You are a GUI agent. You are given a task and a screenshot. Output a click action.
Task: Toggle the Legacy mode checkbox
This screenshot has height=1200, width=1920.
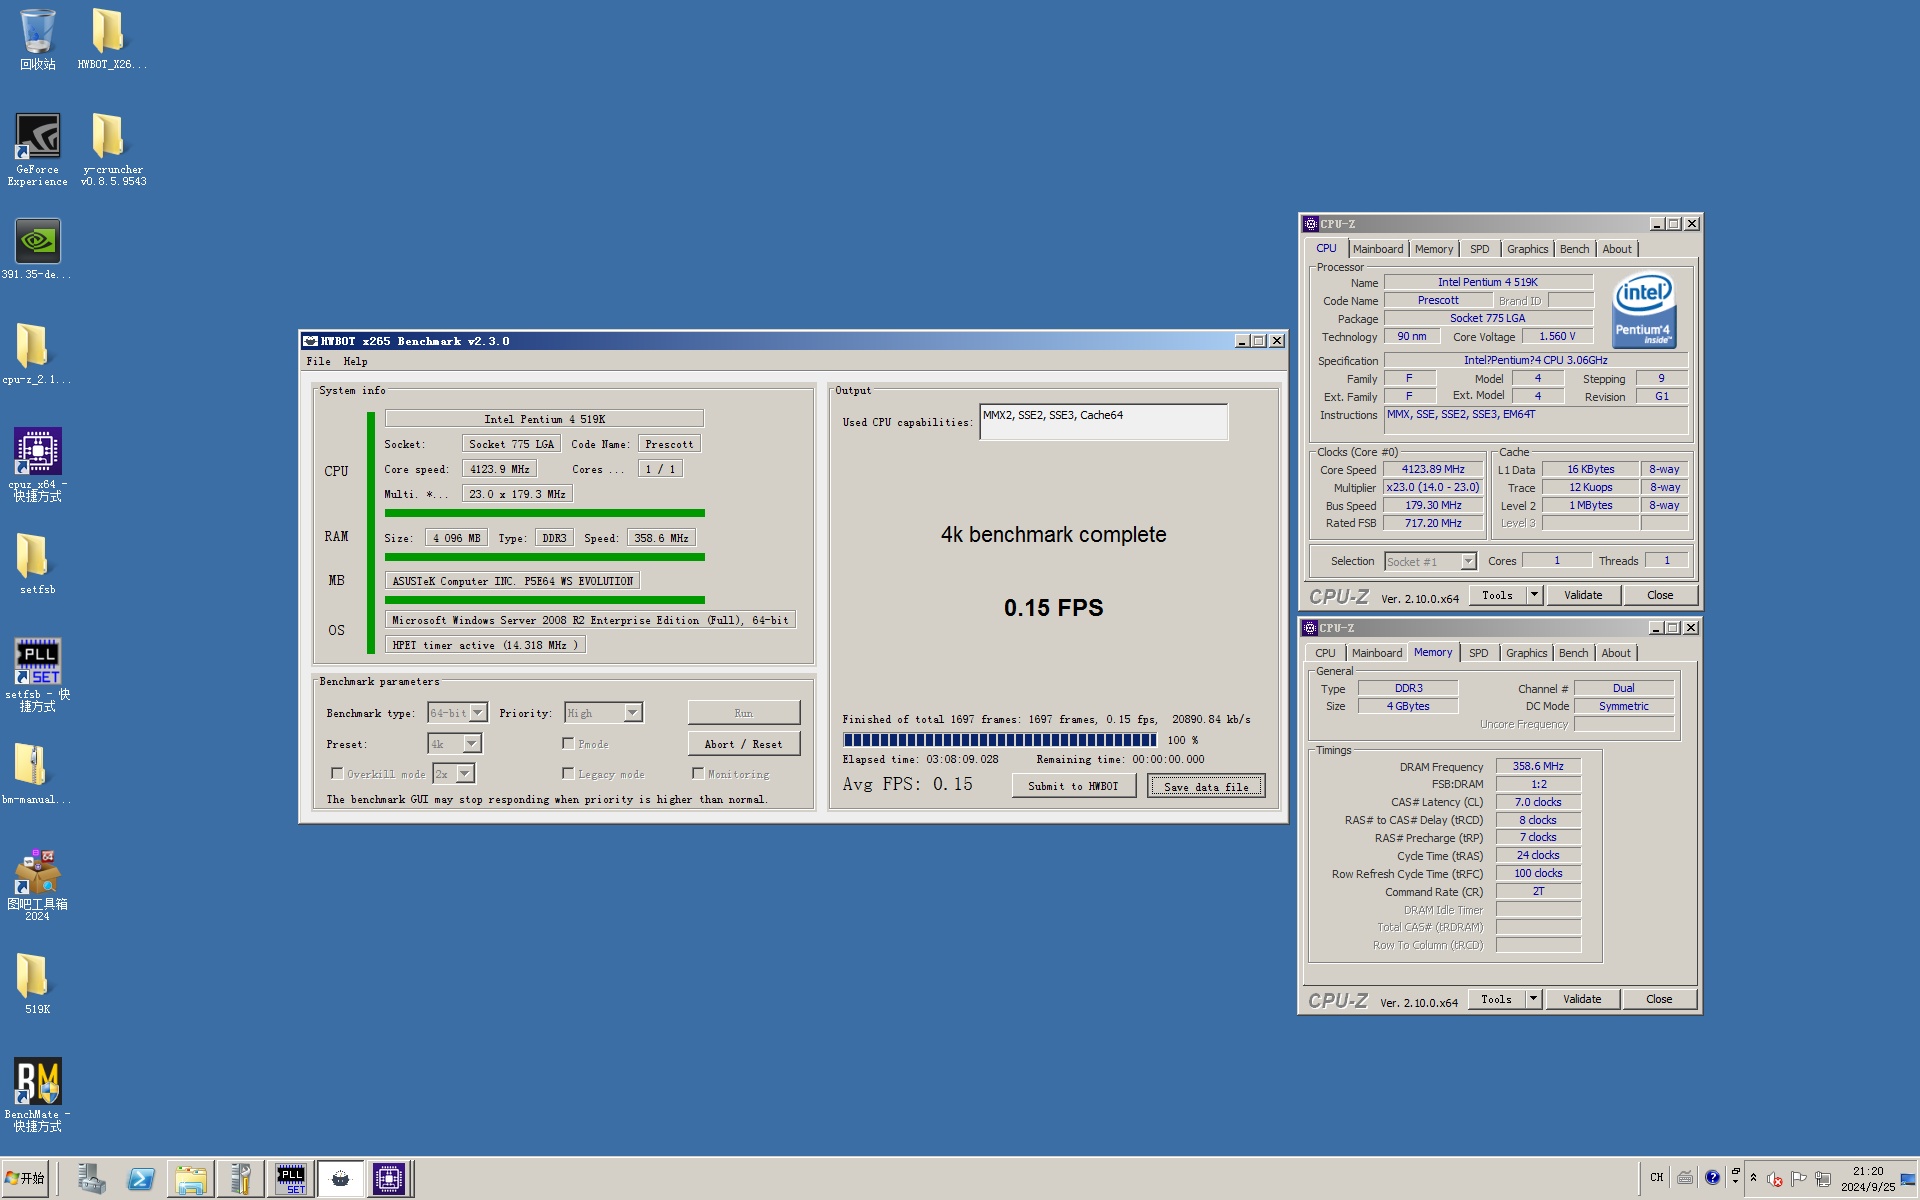click(x=568, y=773)
